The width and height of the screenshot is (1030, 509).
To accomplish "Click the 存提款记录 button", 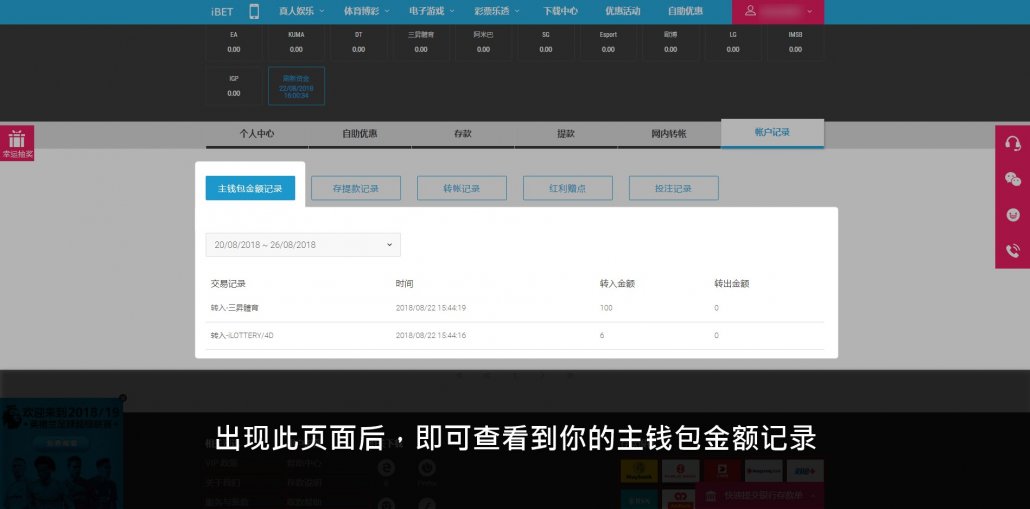I will pos(356,188).
